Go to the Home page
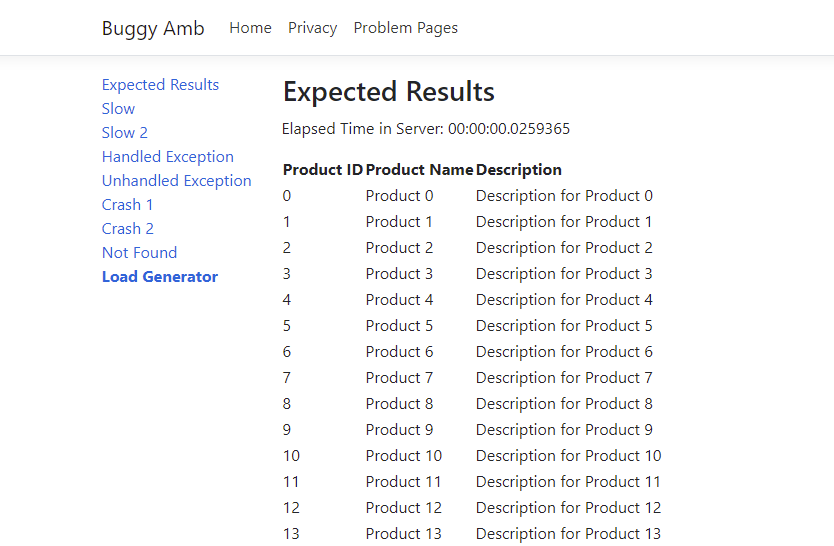 [x=250, y=28]
